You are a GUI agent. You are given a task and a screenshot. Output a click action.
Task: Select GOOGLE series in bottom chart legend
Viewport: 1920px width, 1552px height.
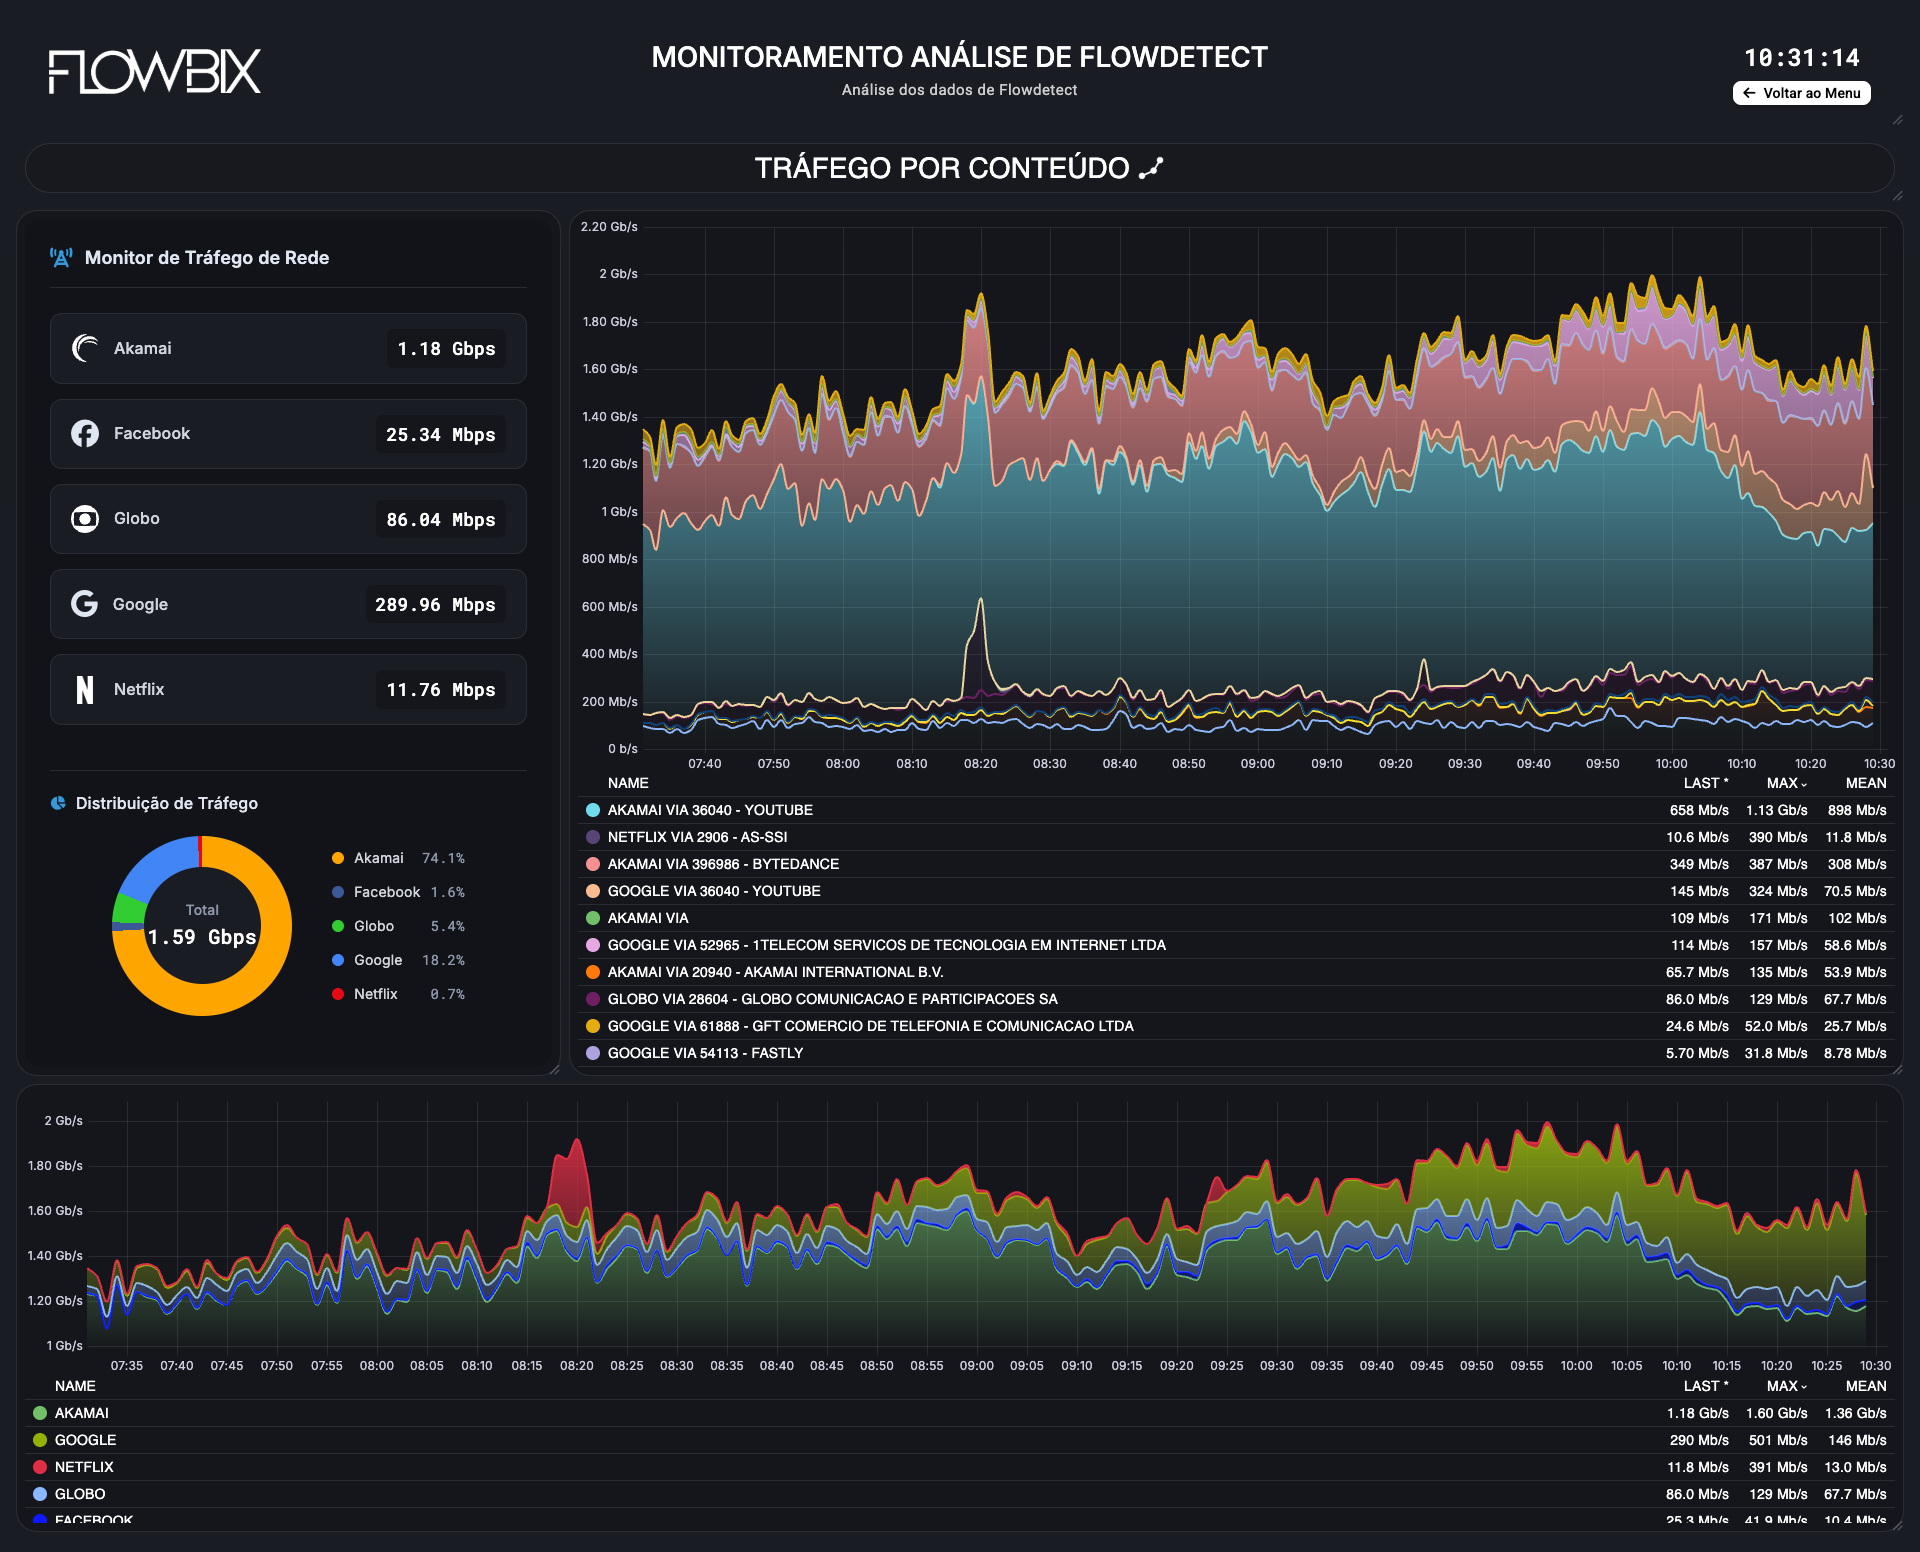pos(85,1440)
